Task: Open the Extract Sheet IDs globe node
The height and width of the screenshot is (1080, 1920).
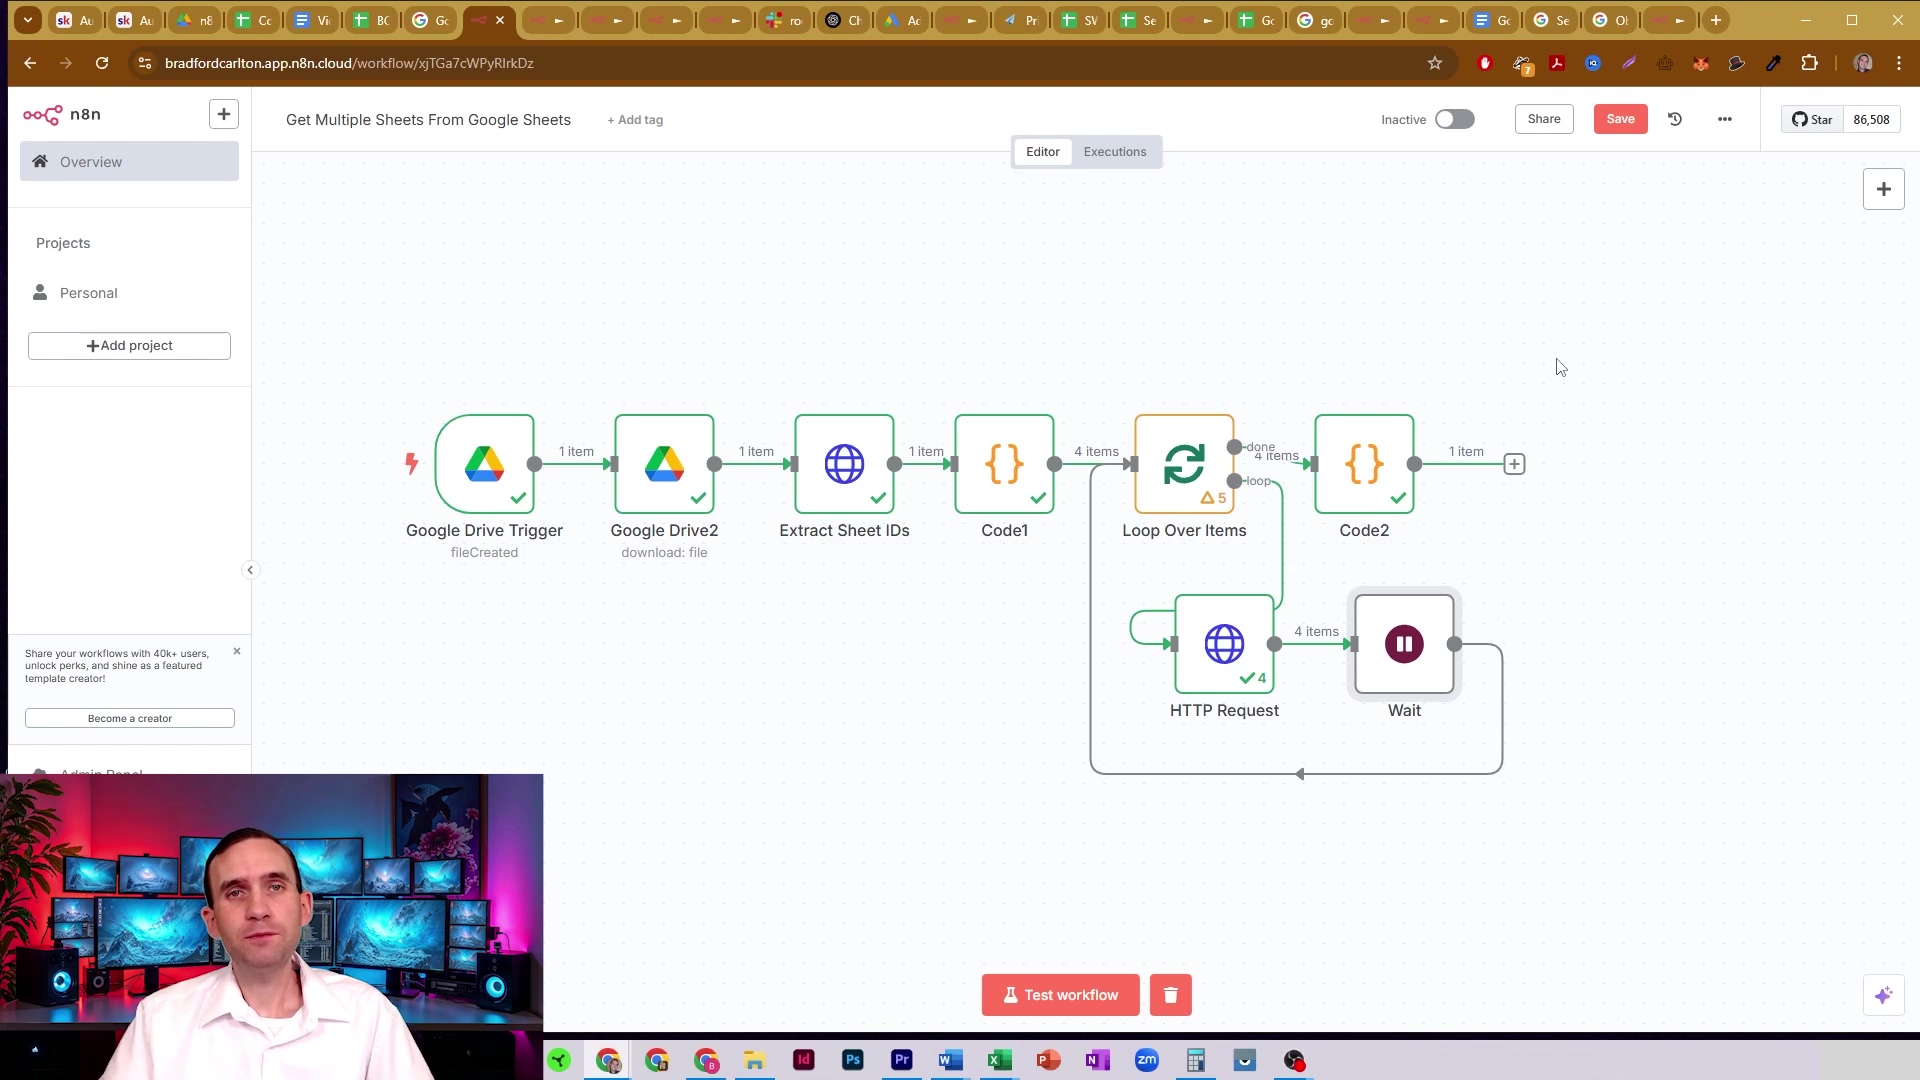Action: point(844,464)
